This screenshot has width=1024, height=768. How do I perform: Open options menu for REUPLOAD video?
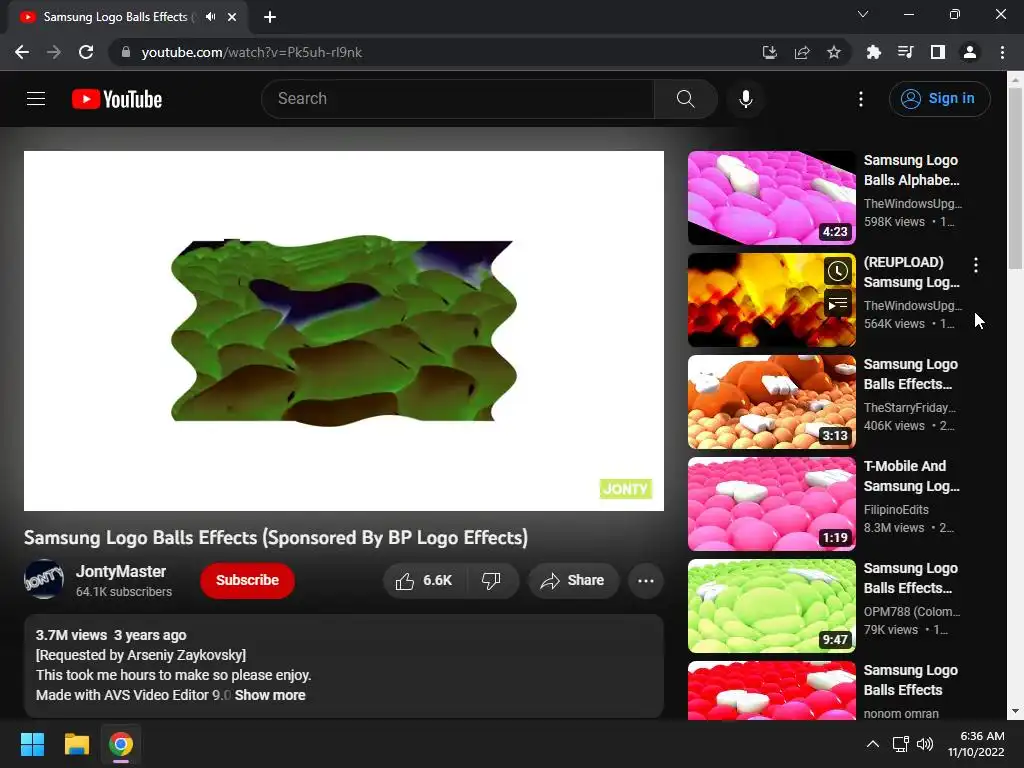[x=976, y=264]
